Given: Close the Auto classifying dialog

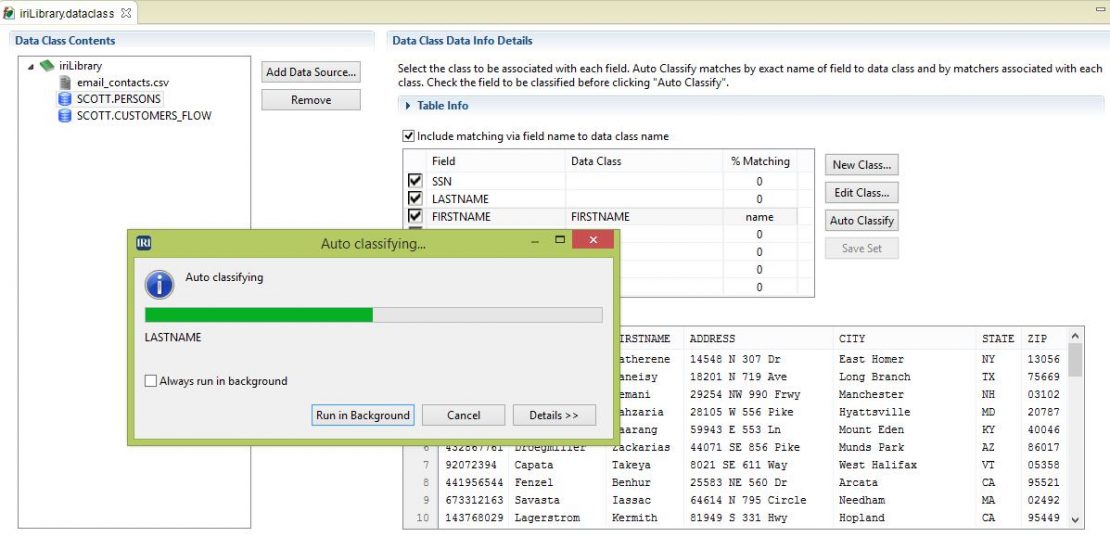Looking at the screenshot, I should [x=593, y=240].
